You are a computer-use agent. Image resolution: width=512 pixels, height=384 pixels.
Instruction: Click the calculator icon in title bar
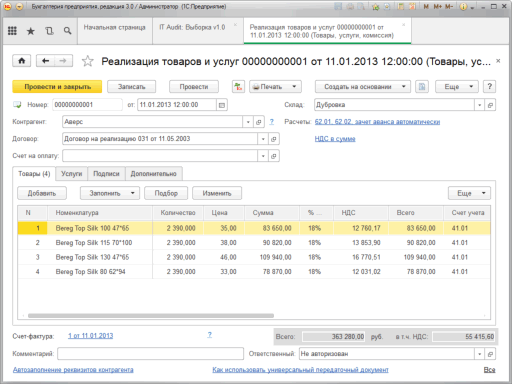coord(401,6)
